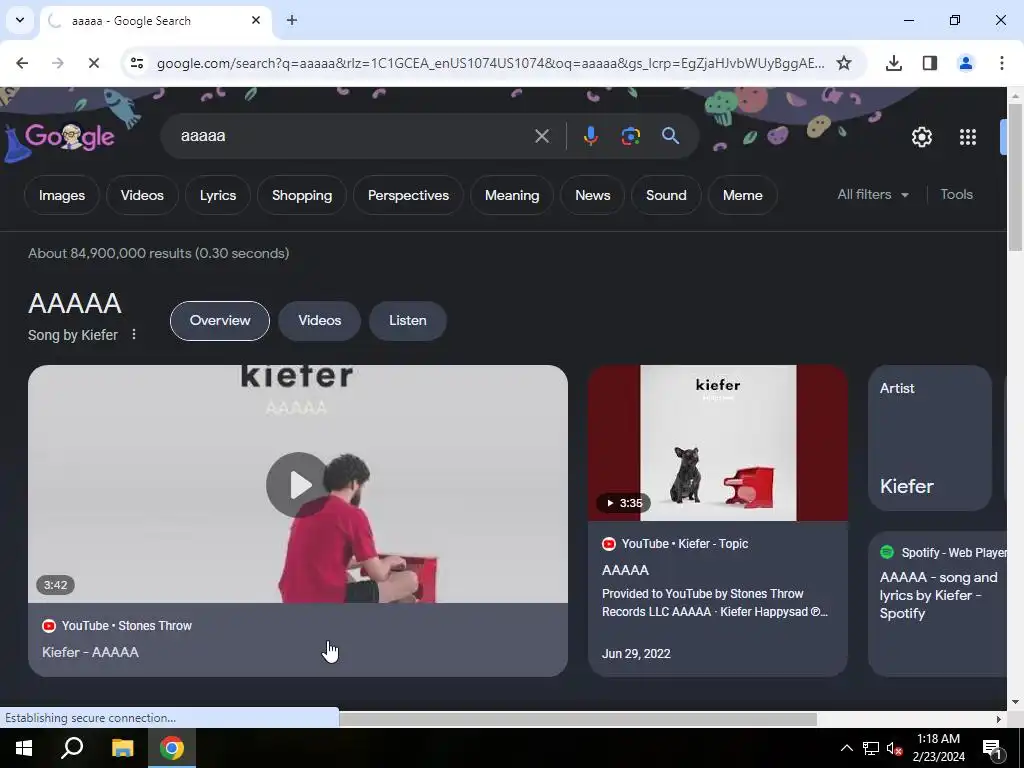
Task: Open File Explorer from taskbar
Action: coord(122,748)
